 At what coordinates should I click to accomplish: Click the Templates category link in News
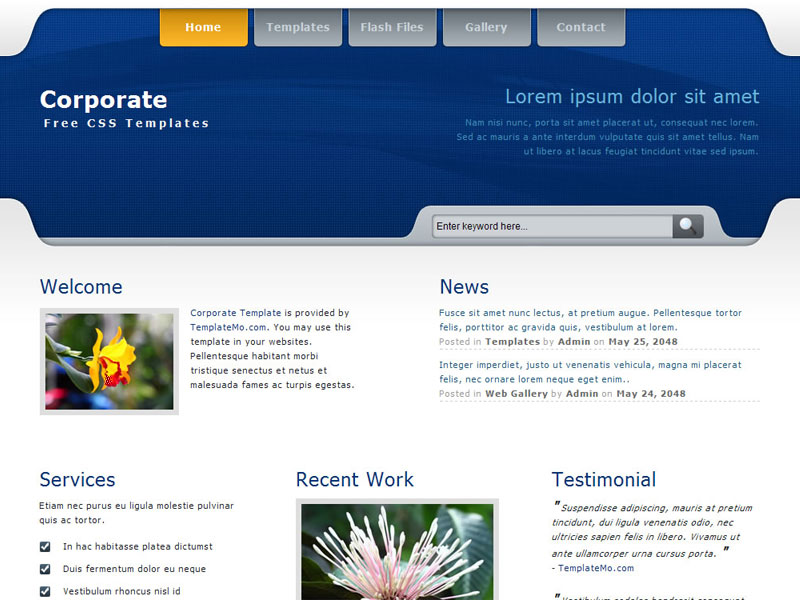tap(512, 342)
